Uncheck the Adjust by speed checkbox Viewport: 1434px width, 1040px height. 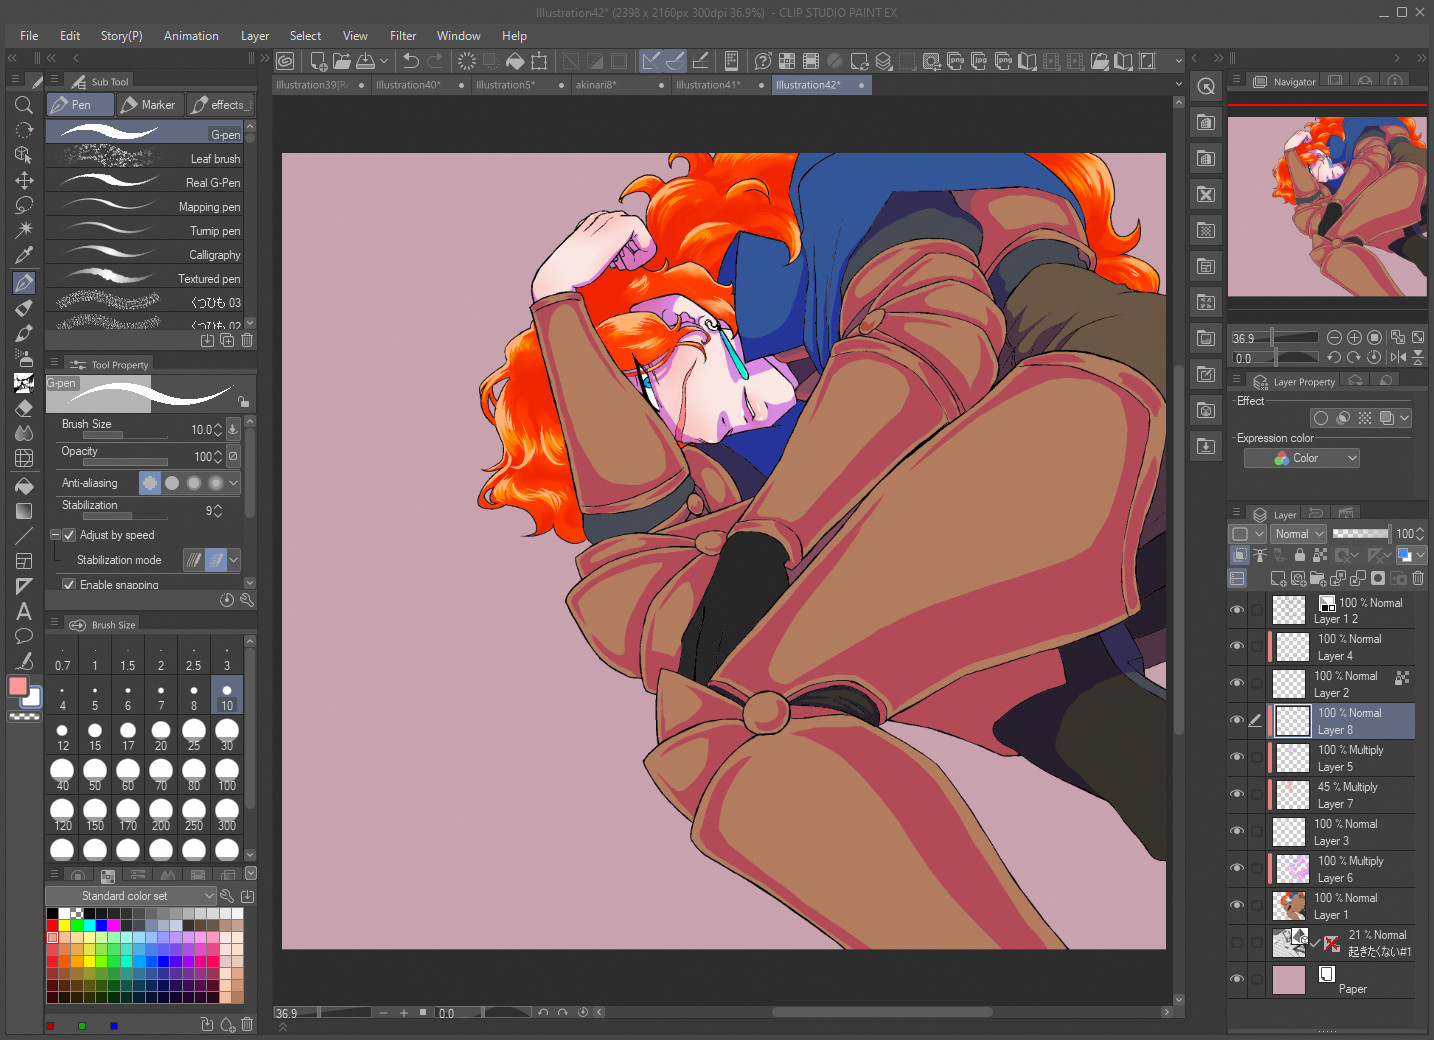(69, 535)
